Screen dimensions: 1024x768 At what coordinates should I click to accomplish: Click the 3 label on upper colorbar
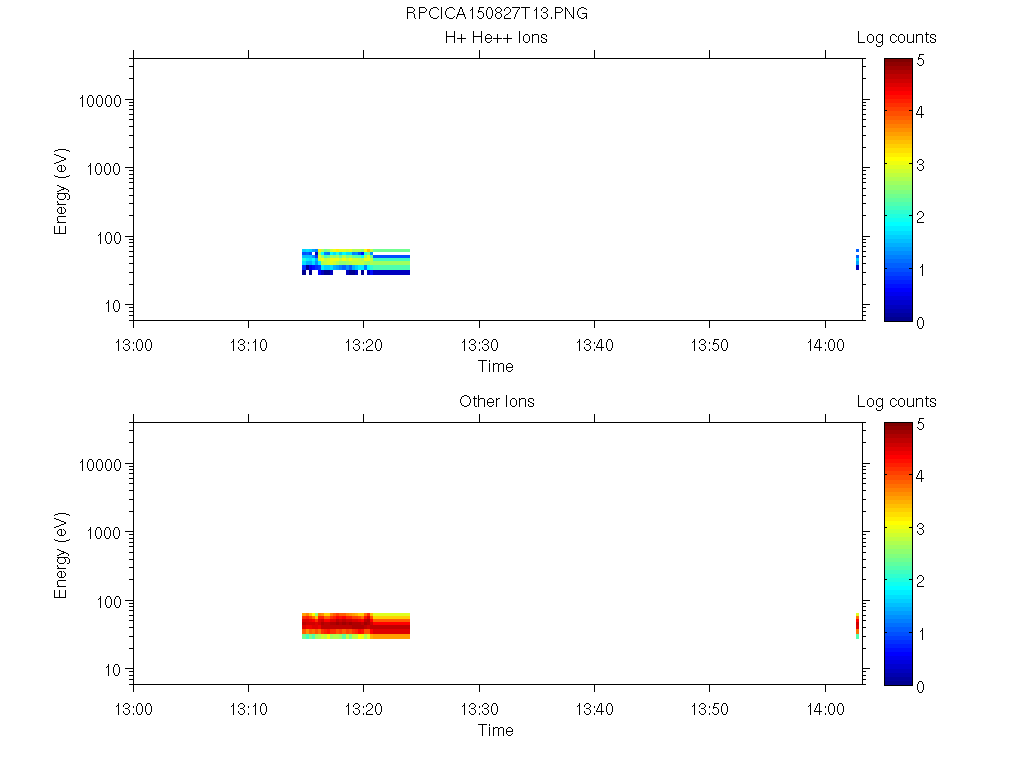coord(920,165)
